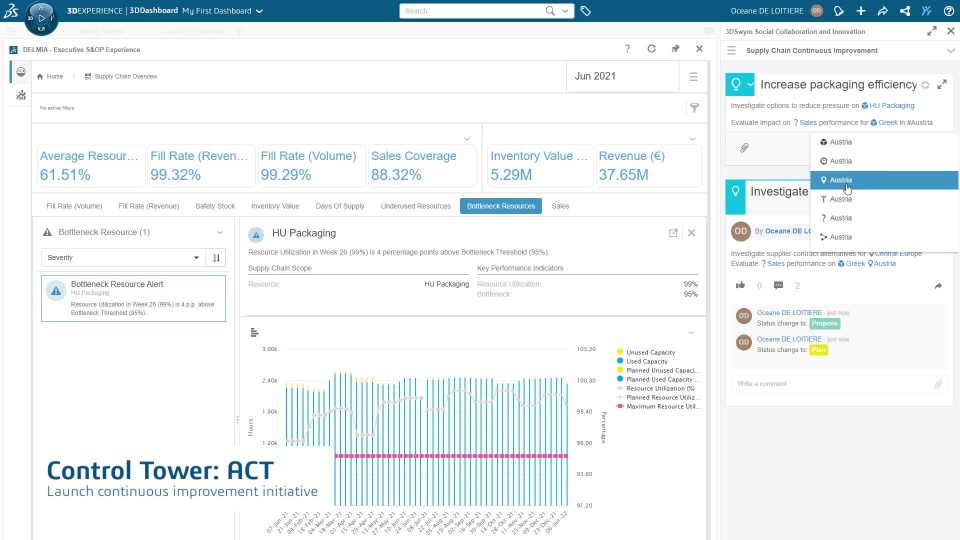960x540 pixels.
Task: Expand the Supply Chain Continuous Improvement dropdown
Action: point(950,51)
